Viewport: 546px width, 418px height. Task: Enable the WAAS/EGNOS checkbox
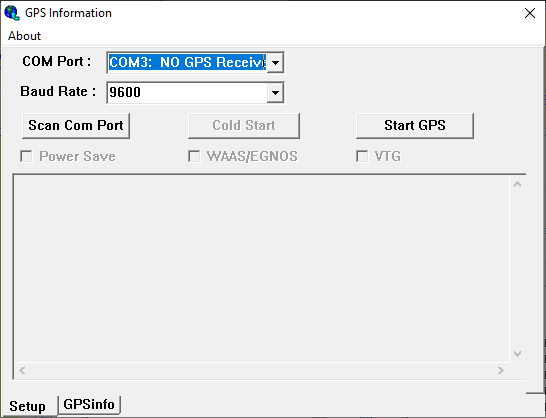coord(194,156)
